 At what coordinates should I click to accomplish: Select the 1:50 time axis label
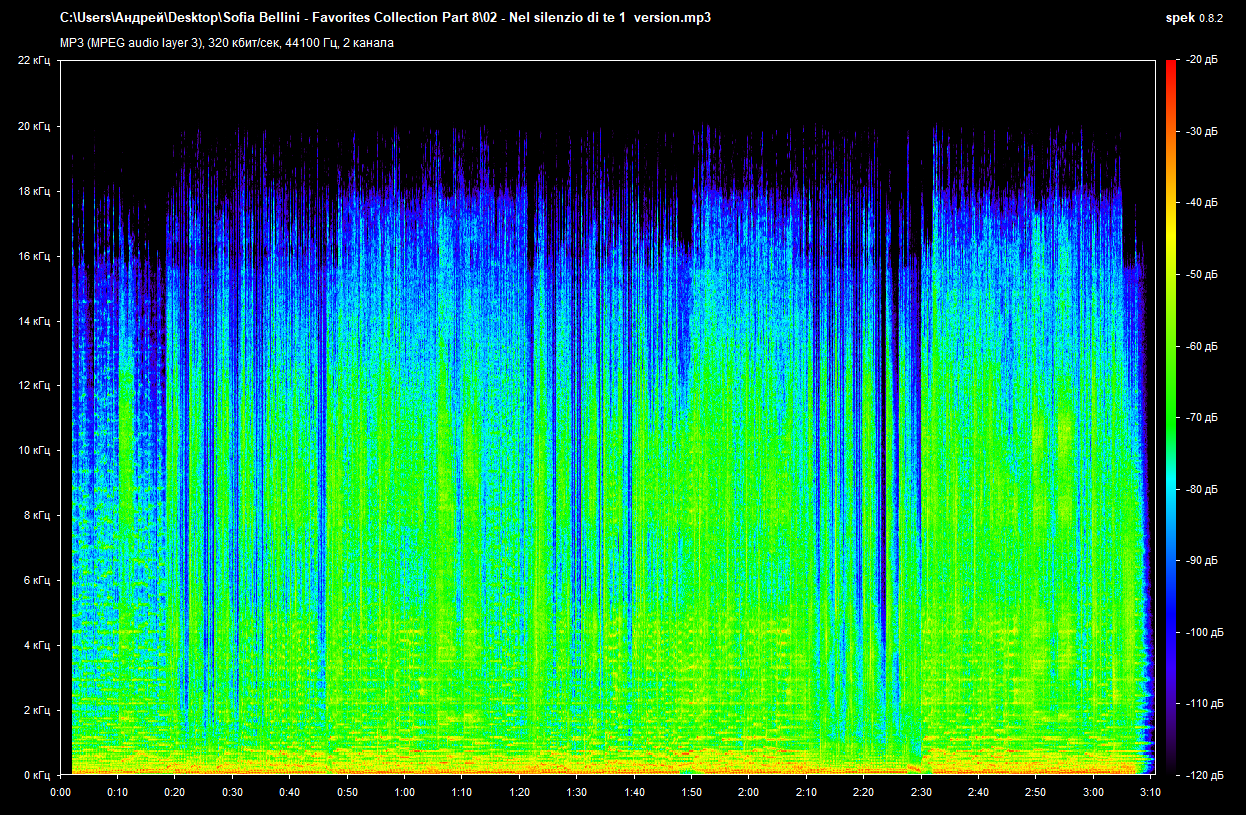[x=691, y=792]
